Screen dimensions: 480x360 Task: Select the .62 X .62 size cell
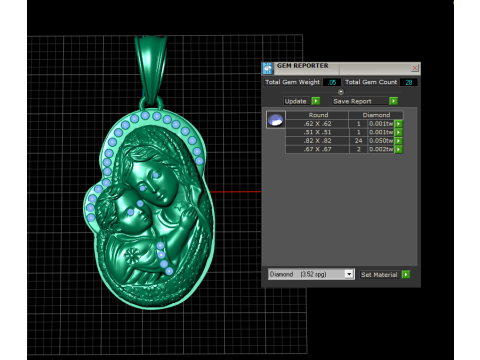(317, 124)
